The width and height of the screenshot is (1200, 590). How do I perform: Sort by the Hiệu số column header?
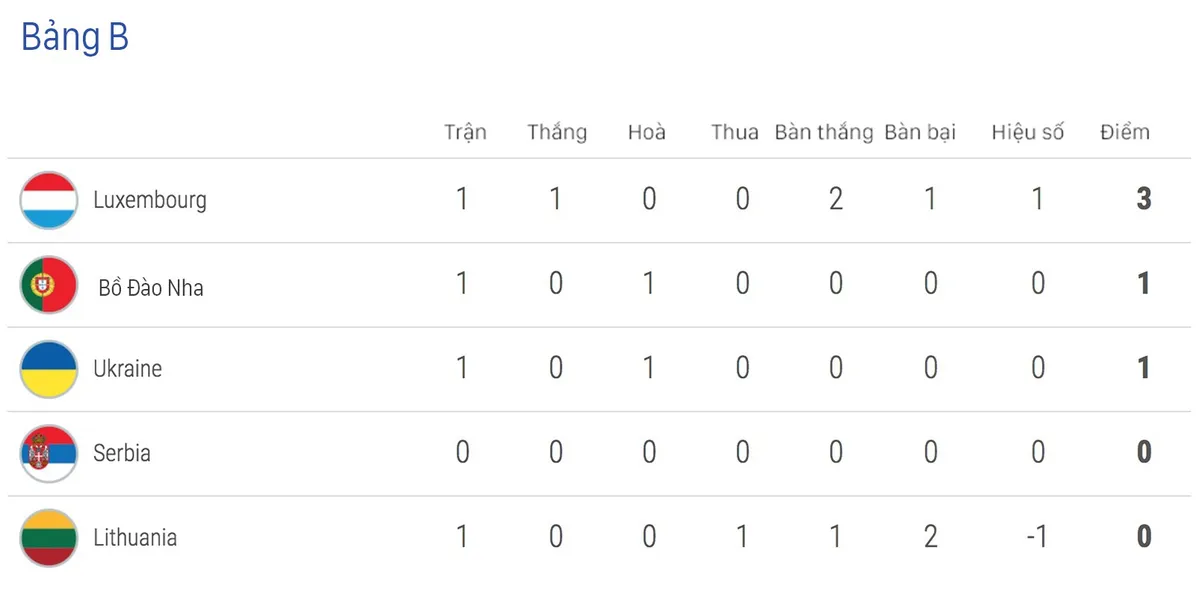[1028, 132]
